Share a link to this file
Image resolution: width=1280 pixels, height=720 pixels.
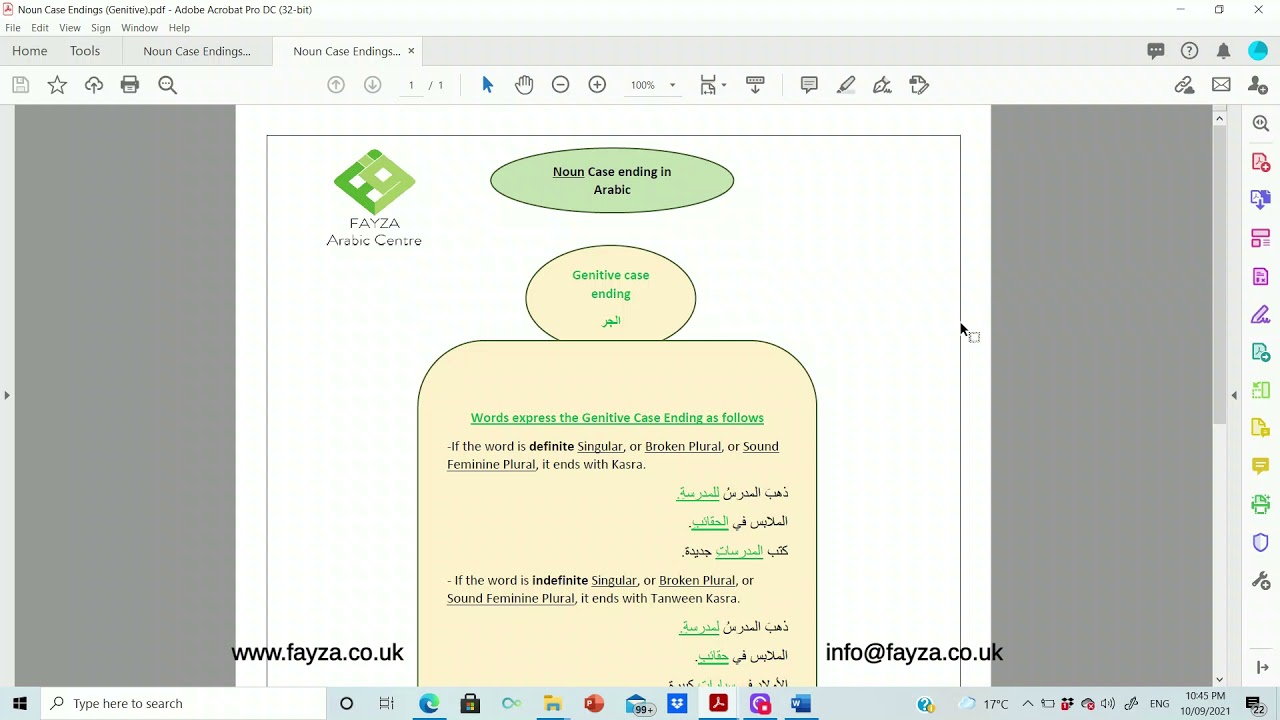[x=1185, y=85]
